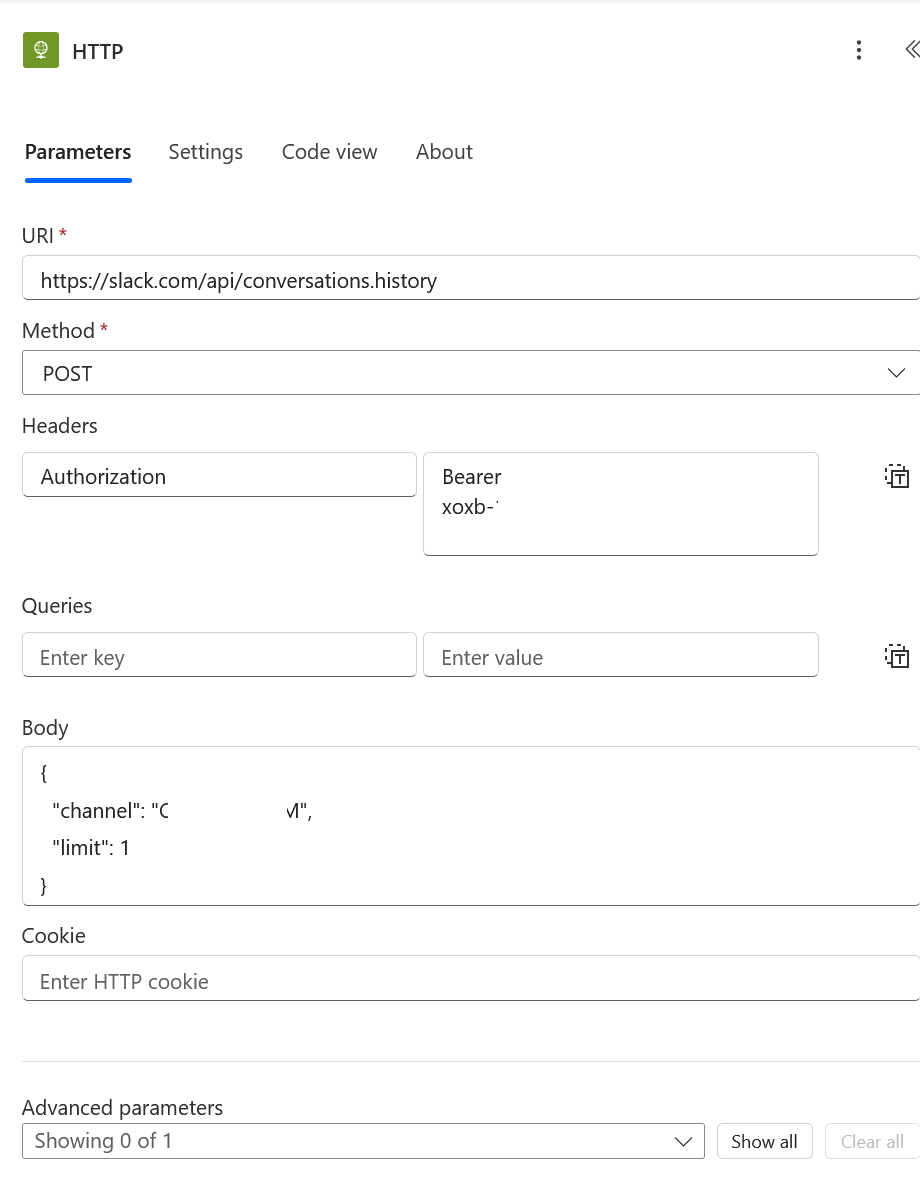This screenshot has height=1185, width=920.
Task: Click the Bearer token header value field
Action: (x=620, y=503)
